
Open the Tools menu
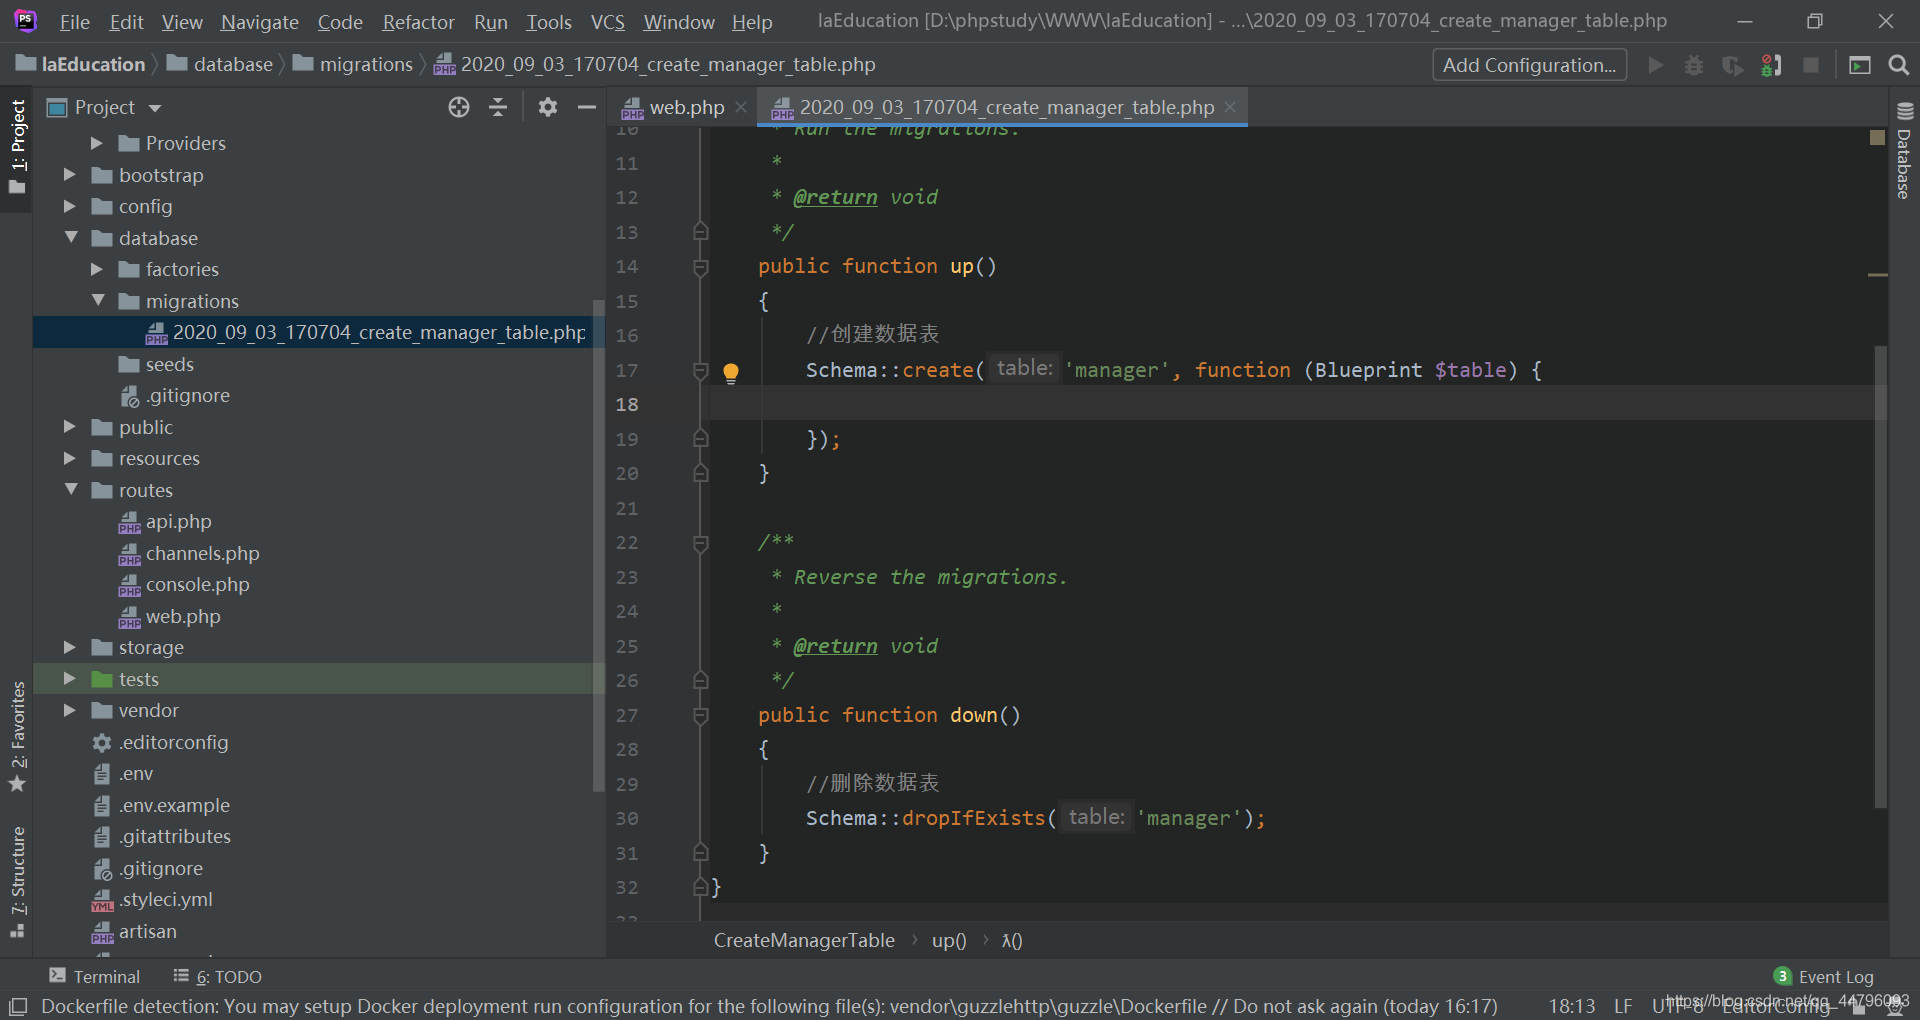coord(549,22)
